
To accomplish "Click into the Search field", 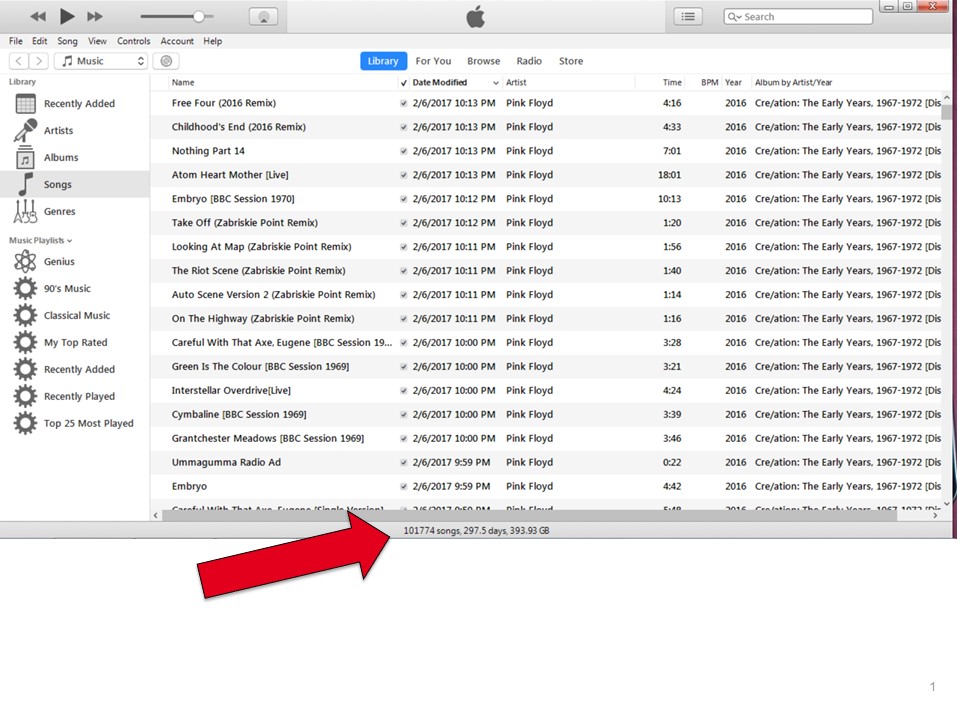I will (x=798, y=17).
